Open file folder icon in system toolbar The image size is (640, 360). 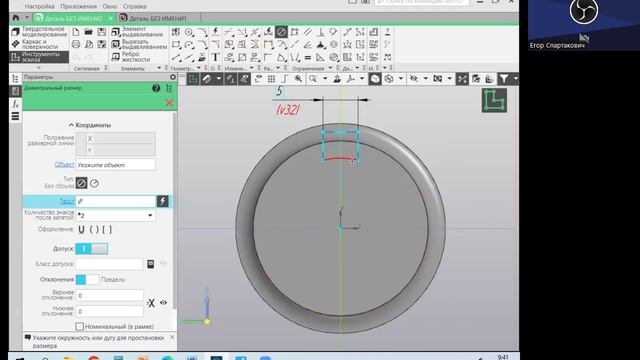[89, 32]
